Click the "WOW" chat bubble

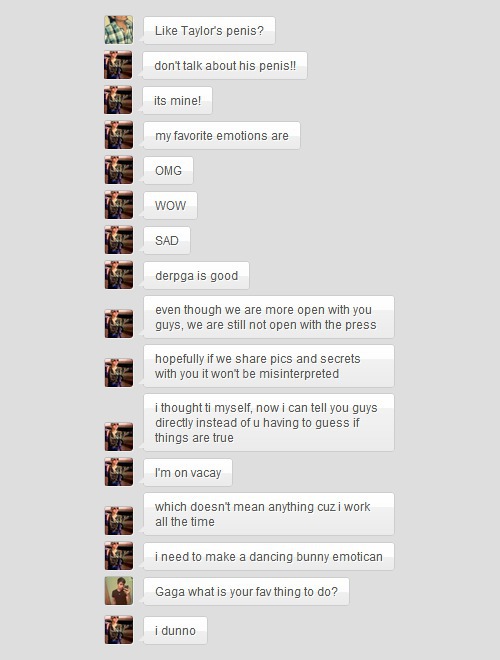pyautogui.click(x=170, y=205)
